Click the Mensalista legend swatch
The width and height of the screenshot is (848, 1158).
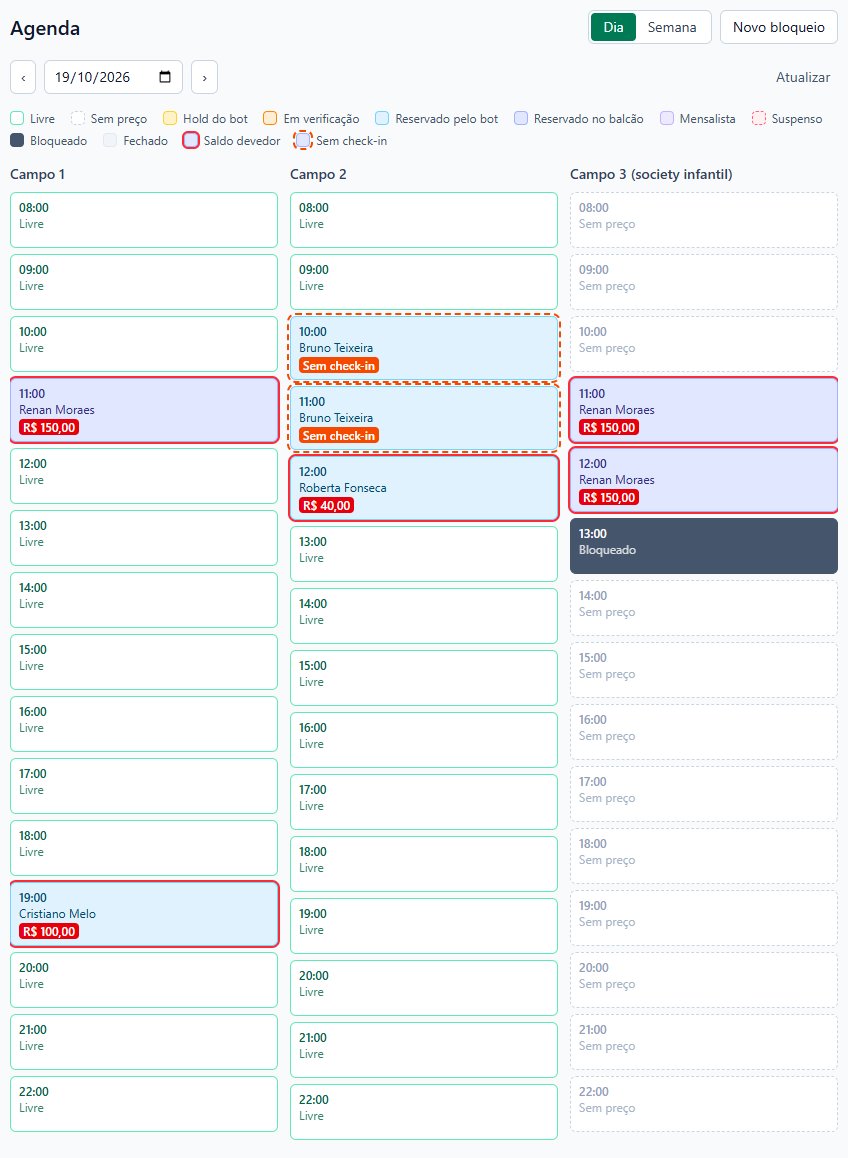667,118
